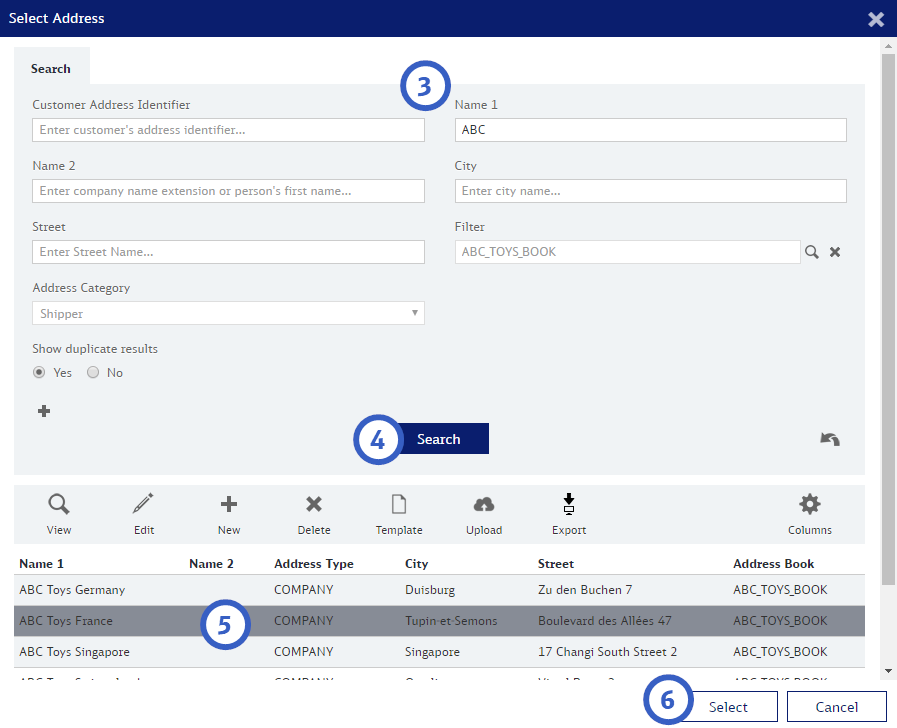Select the ABC Toys France row
This screenshot has width=897, height=728.
pyautogui.click(x=439, y=621)
